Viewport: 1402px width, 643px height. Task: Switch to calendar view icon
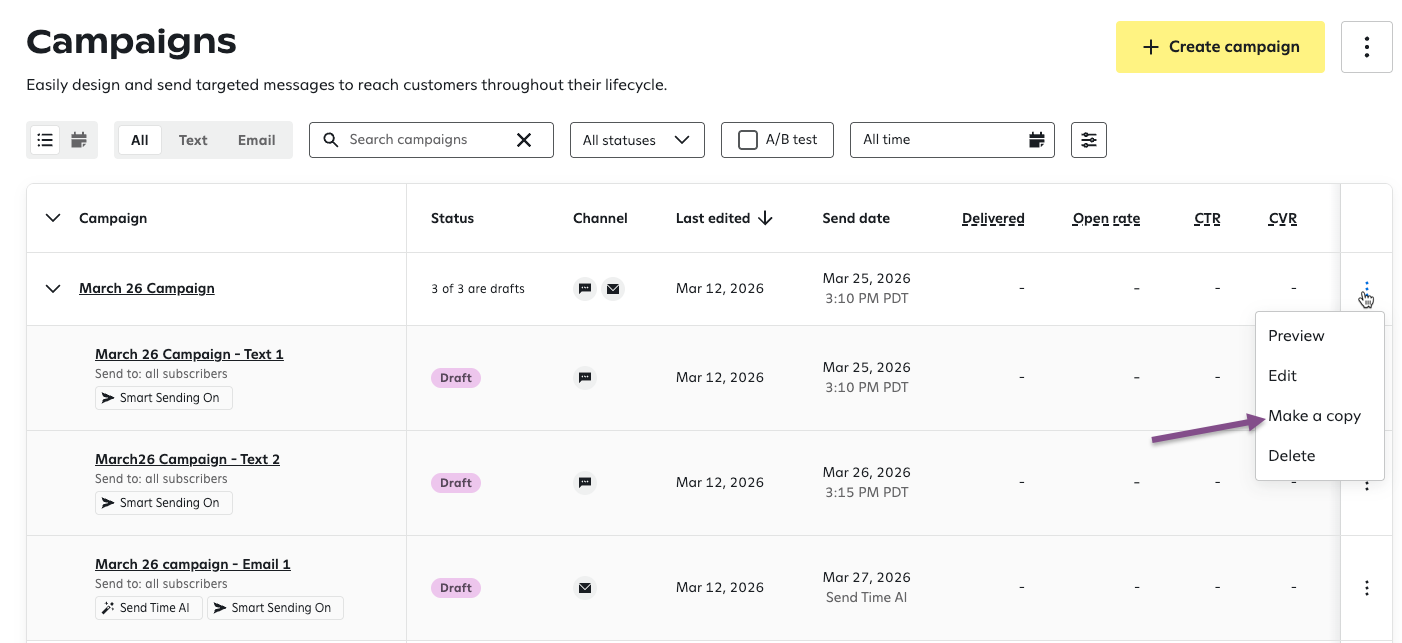(79, 140)
